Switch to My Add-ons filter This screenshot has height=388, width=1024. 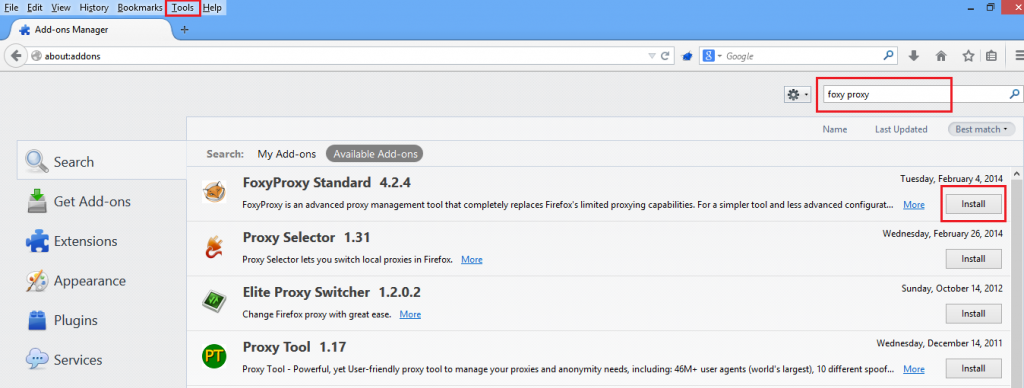[287, 154]
